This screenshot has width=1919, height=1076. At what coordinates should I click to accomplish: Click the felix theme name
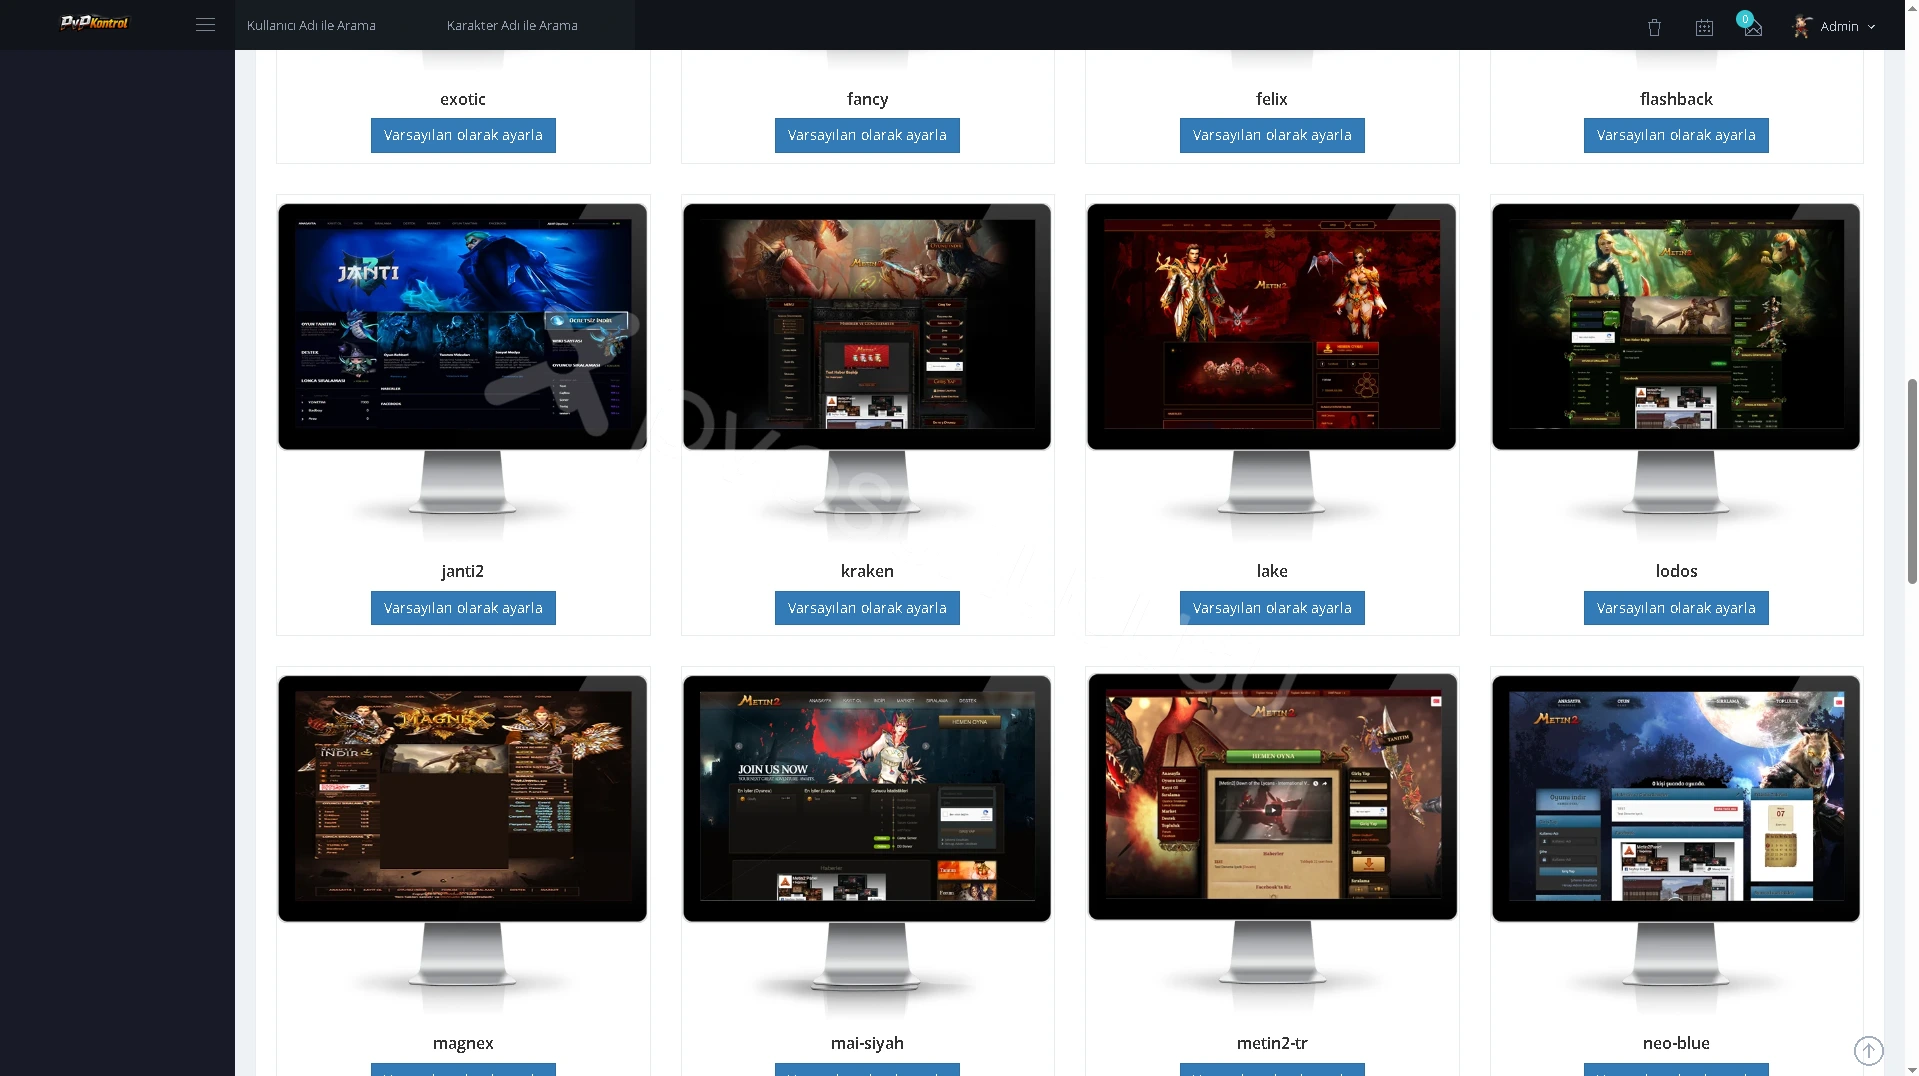1272,99
